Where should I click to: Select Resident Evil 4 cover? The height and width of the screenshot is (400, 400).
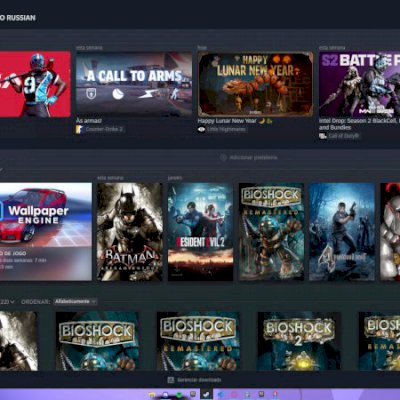click(x=342, y=231)
